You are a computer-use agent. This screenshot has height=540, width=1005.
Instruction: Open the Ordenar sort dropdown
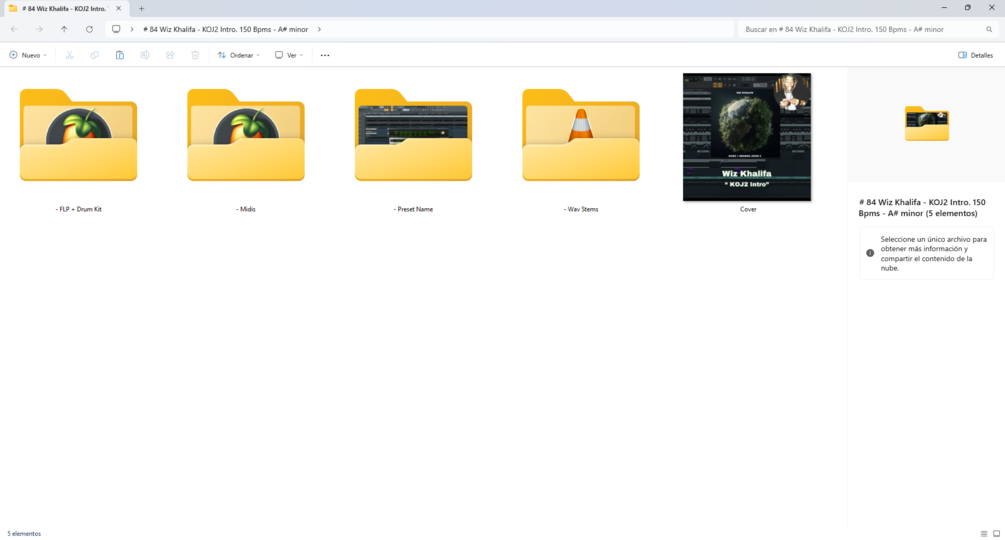pyautogui.click(x=238, y=55)
